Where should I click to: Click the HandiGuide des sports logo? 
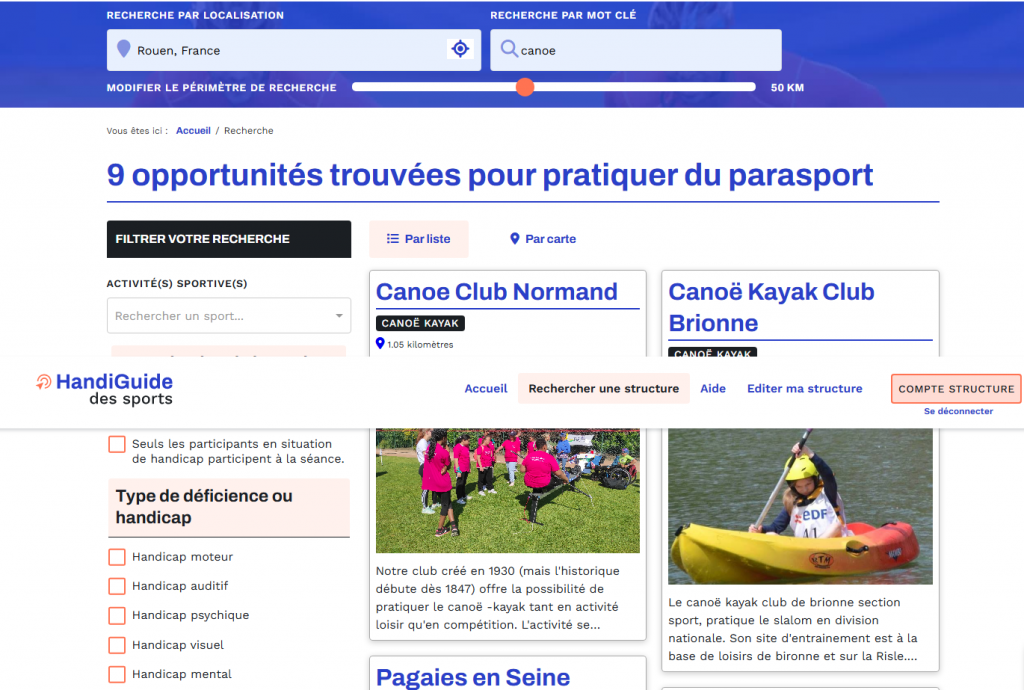click(x=104, y=389)
